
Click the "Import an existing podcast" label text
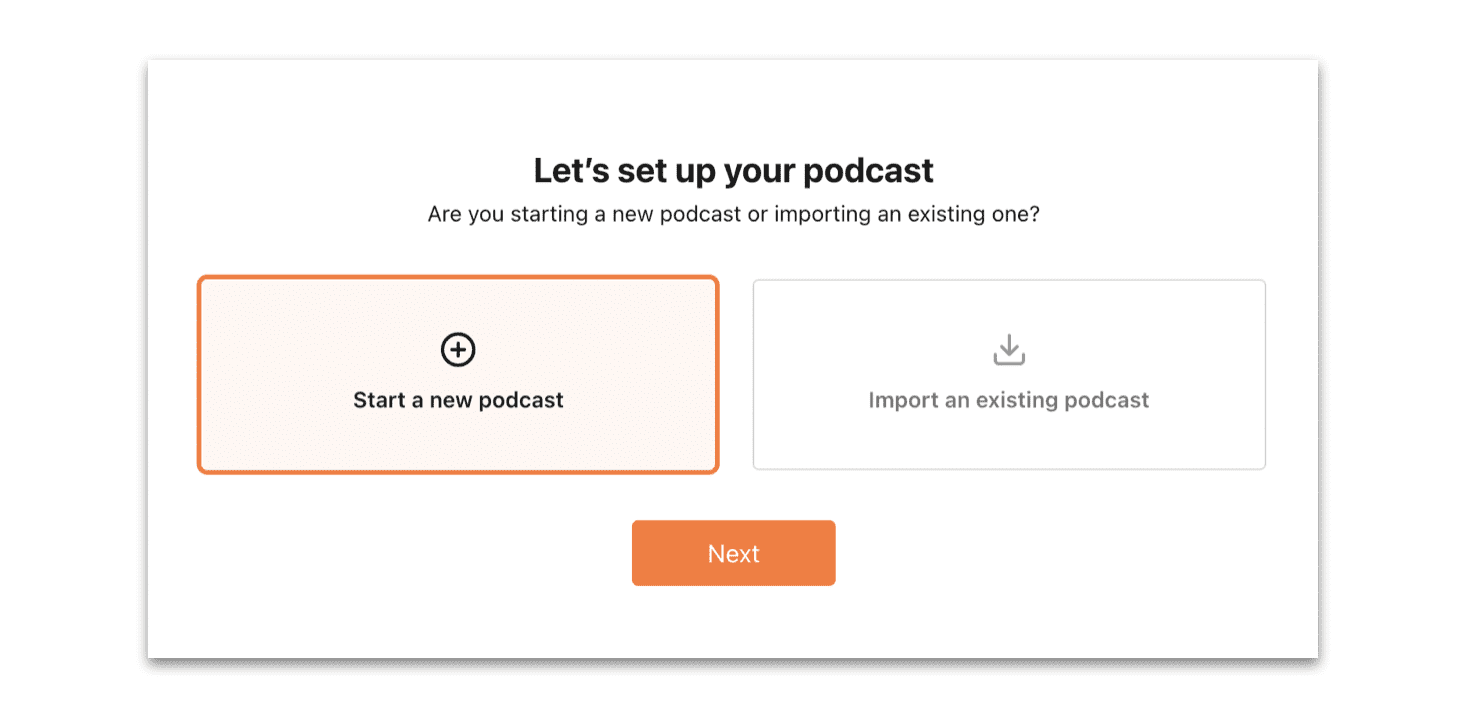pyautogui.click(x=1009, y=400)
